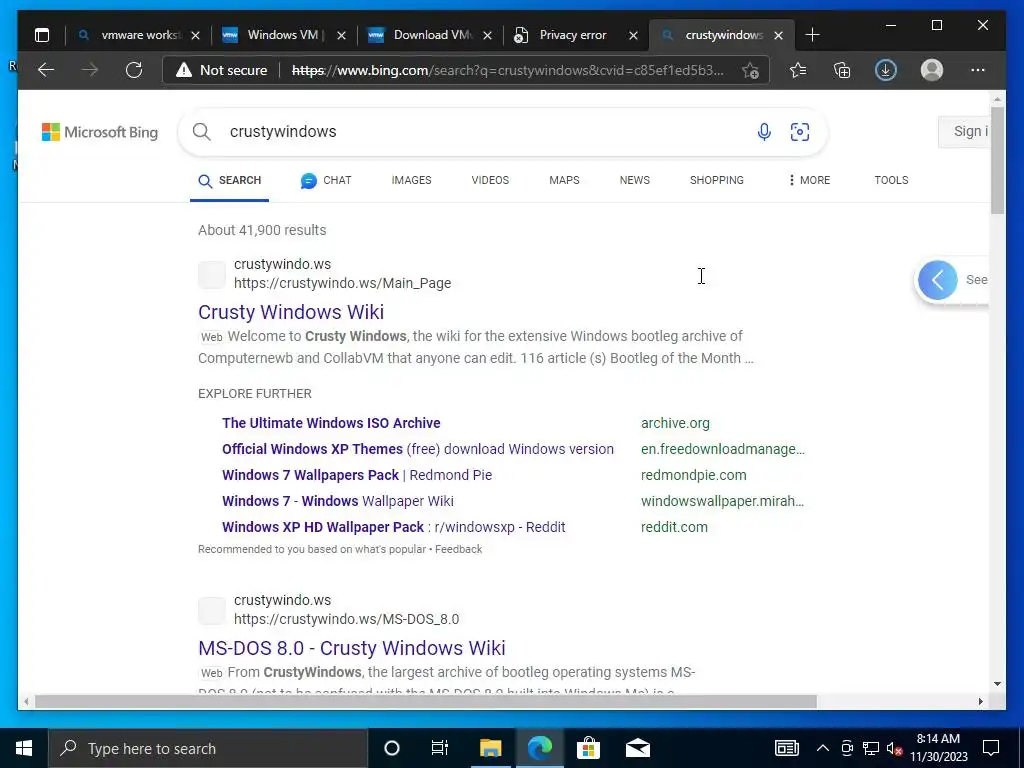
Task: Reload the current Bing page
Action: [x=134, y=70]
